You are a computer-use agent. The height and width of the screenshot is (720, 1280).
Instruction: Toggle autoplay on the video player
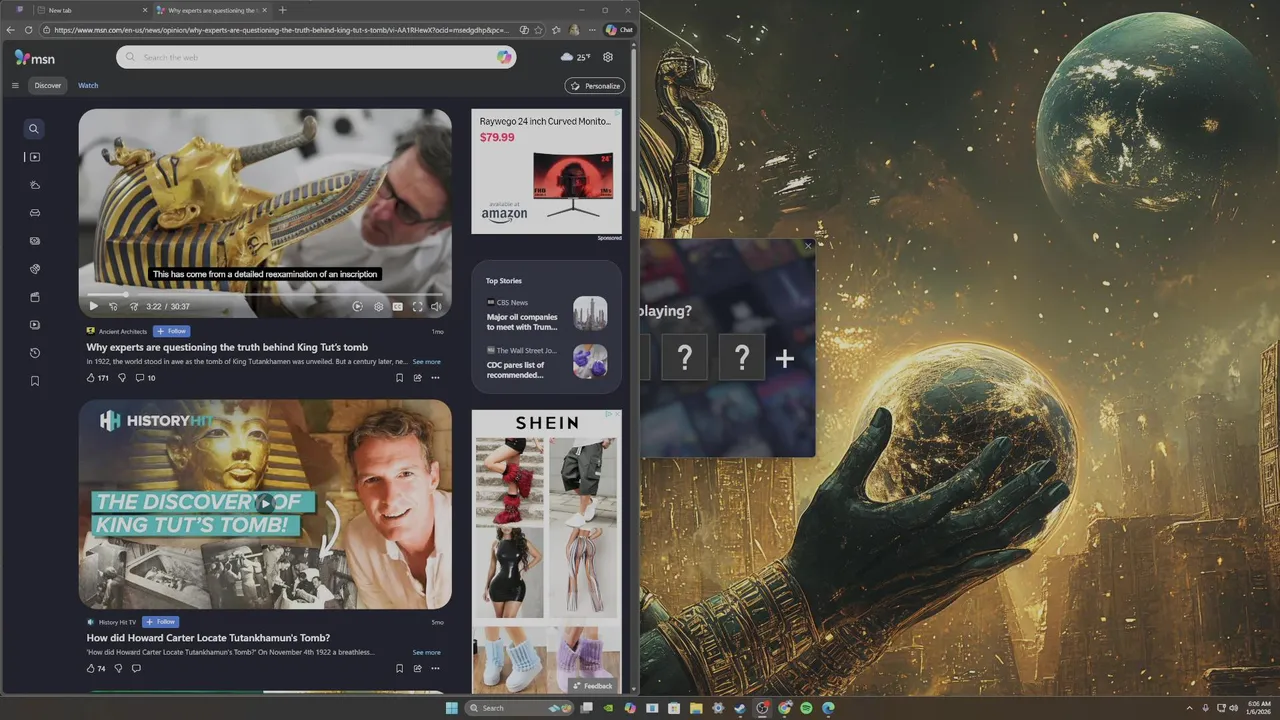click(x=358, y=307)
